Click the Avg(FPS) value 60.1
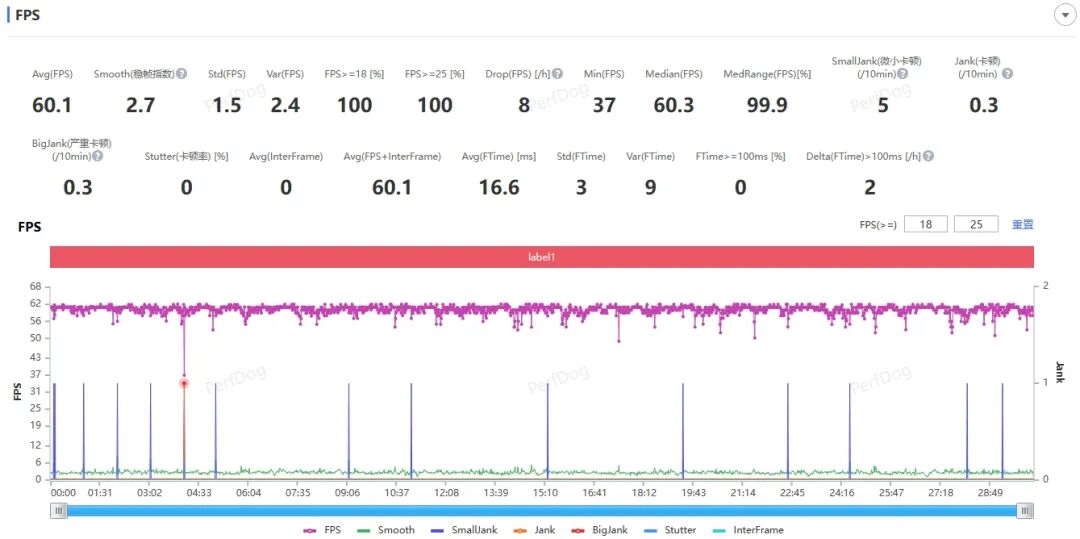 [x=52, y=105]
